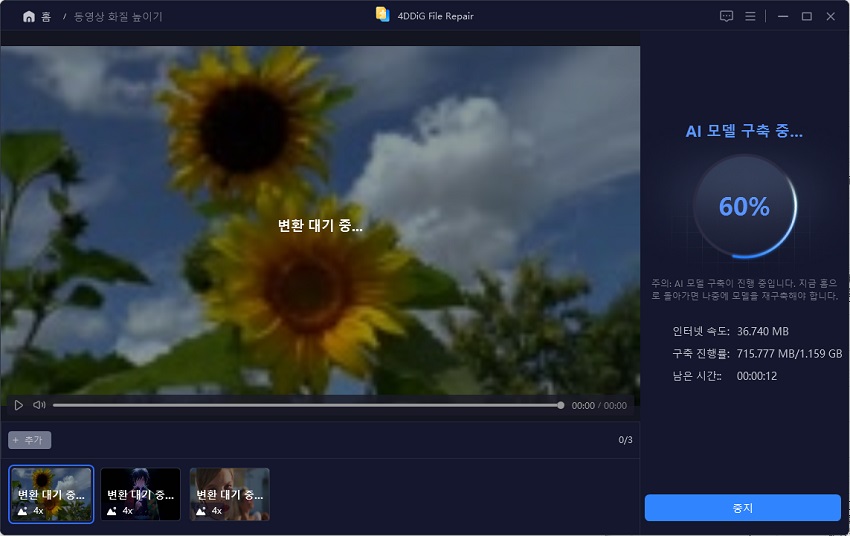
Task: Close the 4DDiG File Repair window
Action: [x=830, y=16]
